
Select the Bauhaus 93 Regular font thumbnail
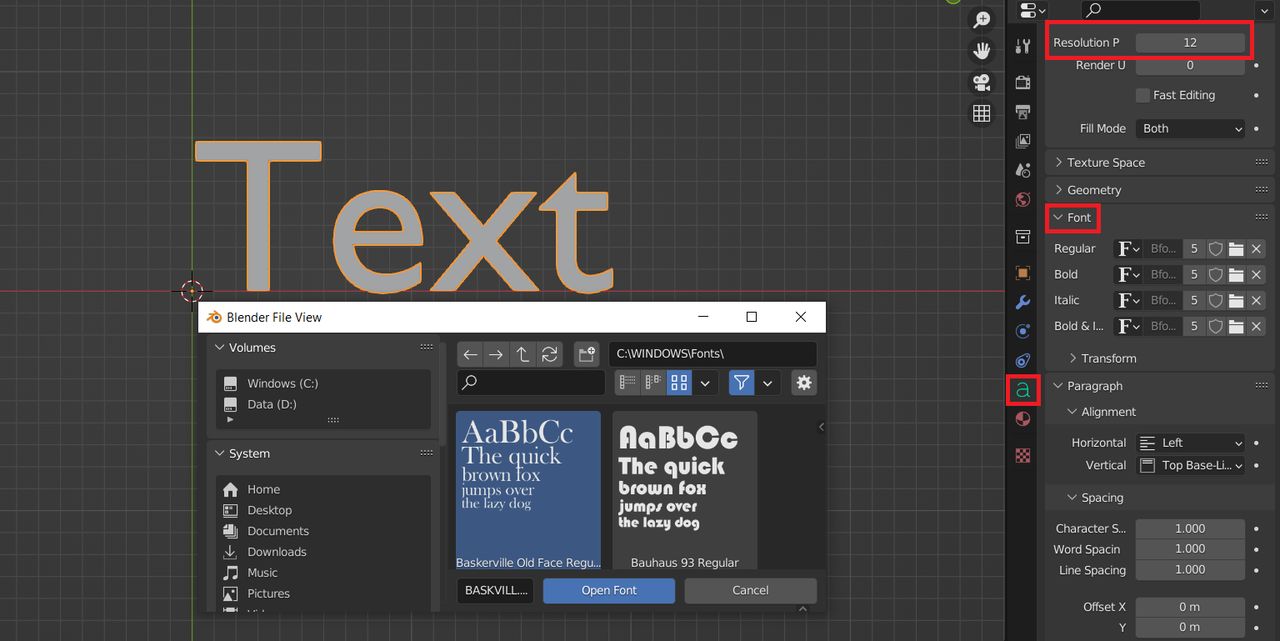coord(684,480)
